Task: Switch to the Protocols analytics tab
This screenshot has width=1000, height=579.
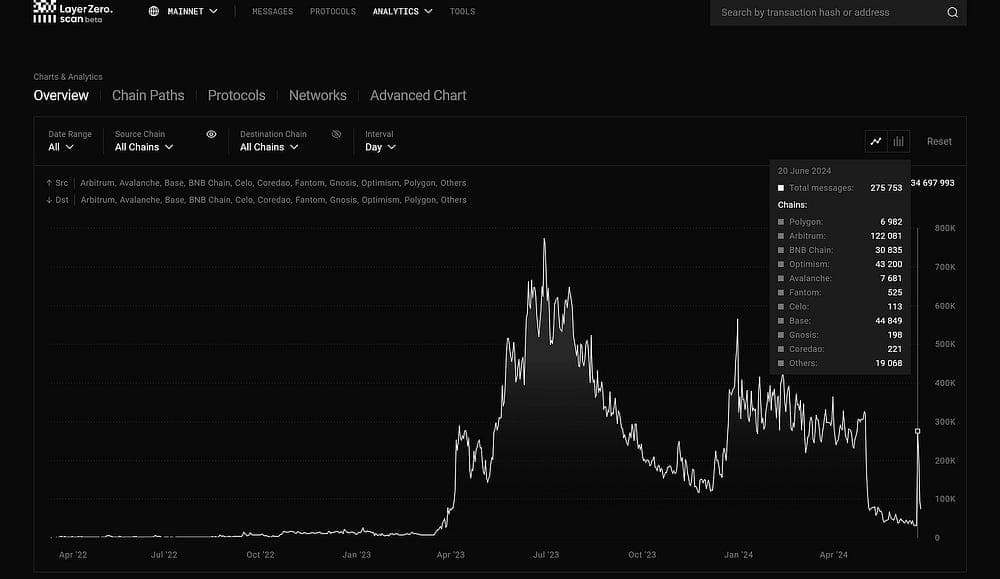Action: point(237,96)
